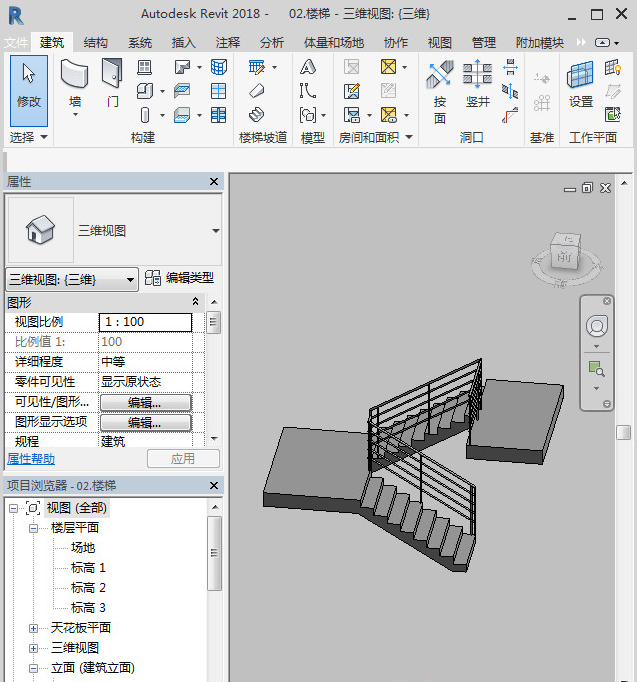Screen dimensions: 637x682
Task: Switch to the 视图 ribbon tab
Action: tap(440, 43)
